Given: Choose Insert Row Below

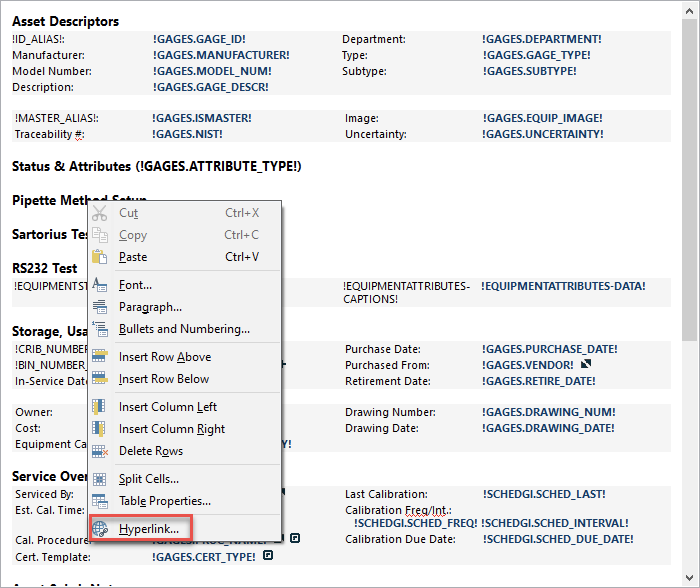Looking at the screenshot, I should (164, 379).
